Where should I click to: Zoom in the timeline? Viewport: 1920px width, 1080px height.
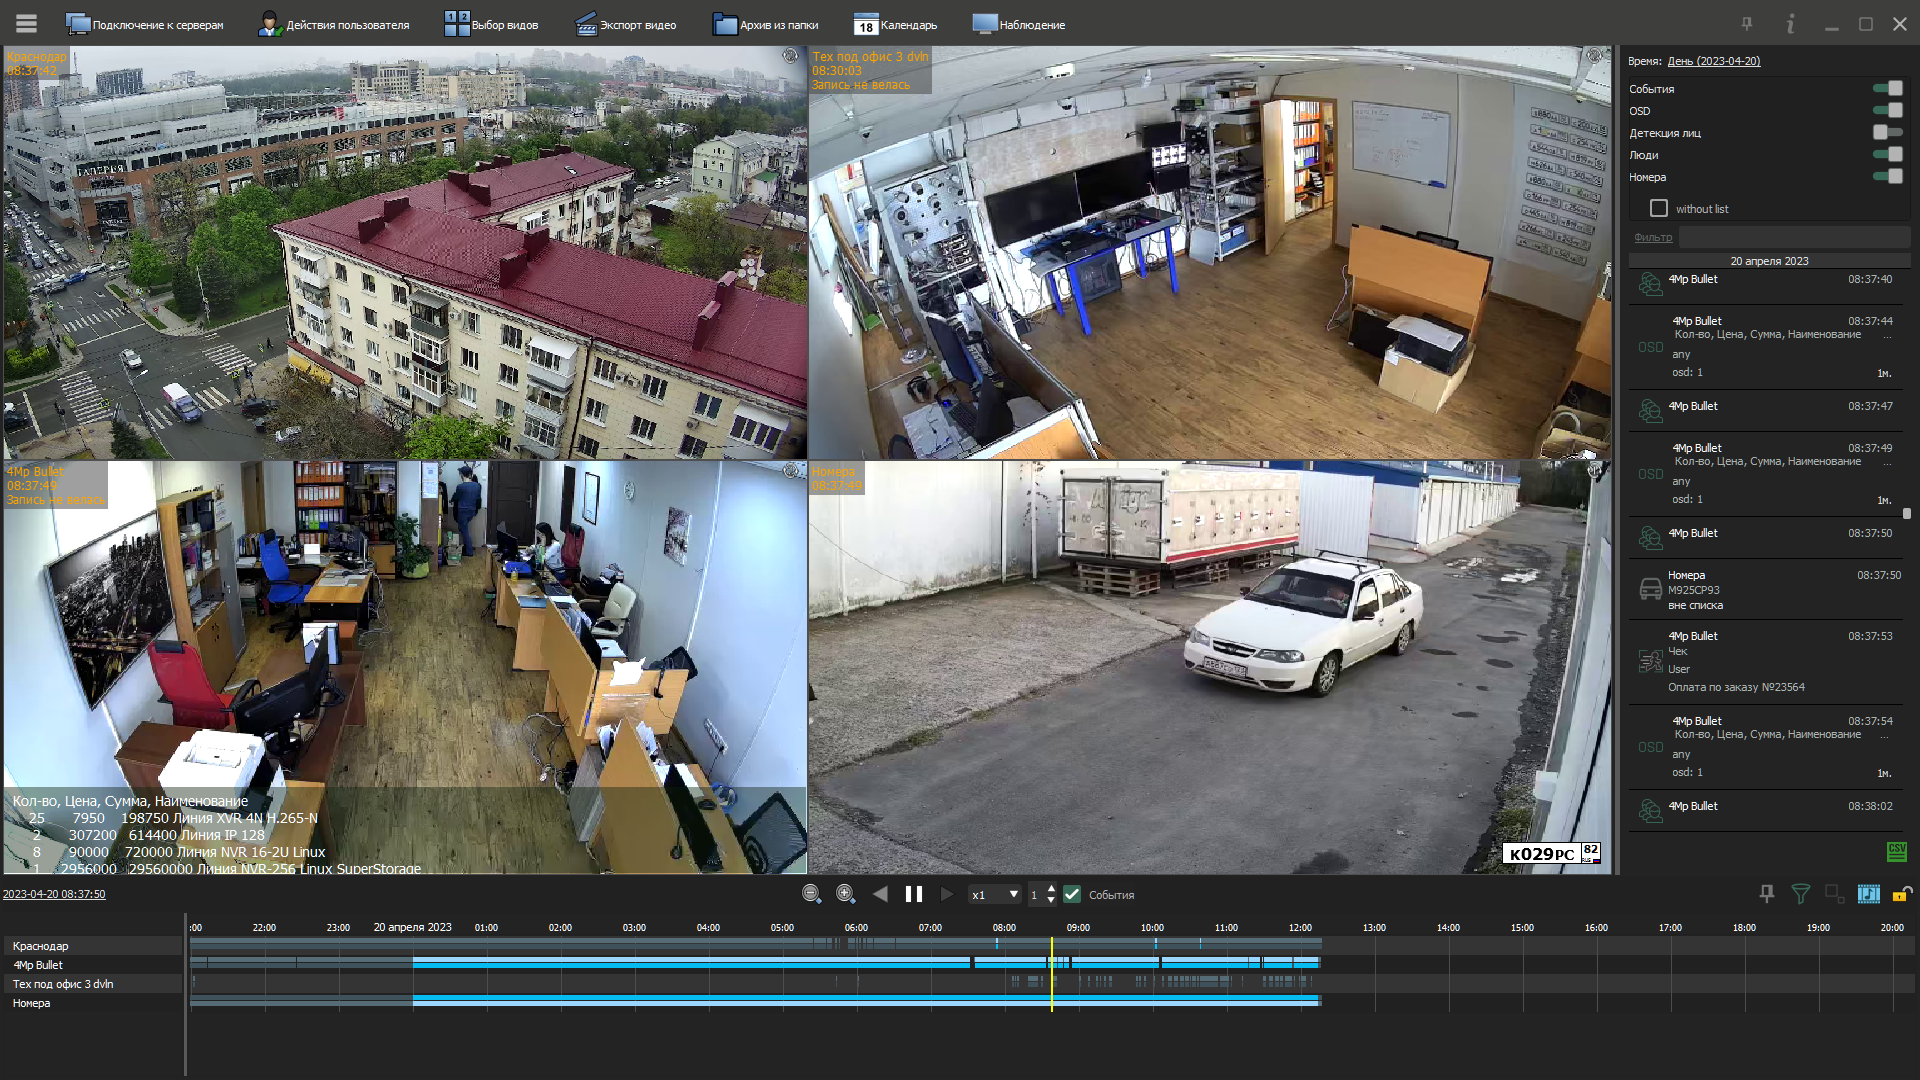[x=846, y=894]
